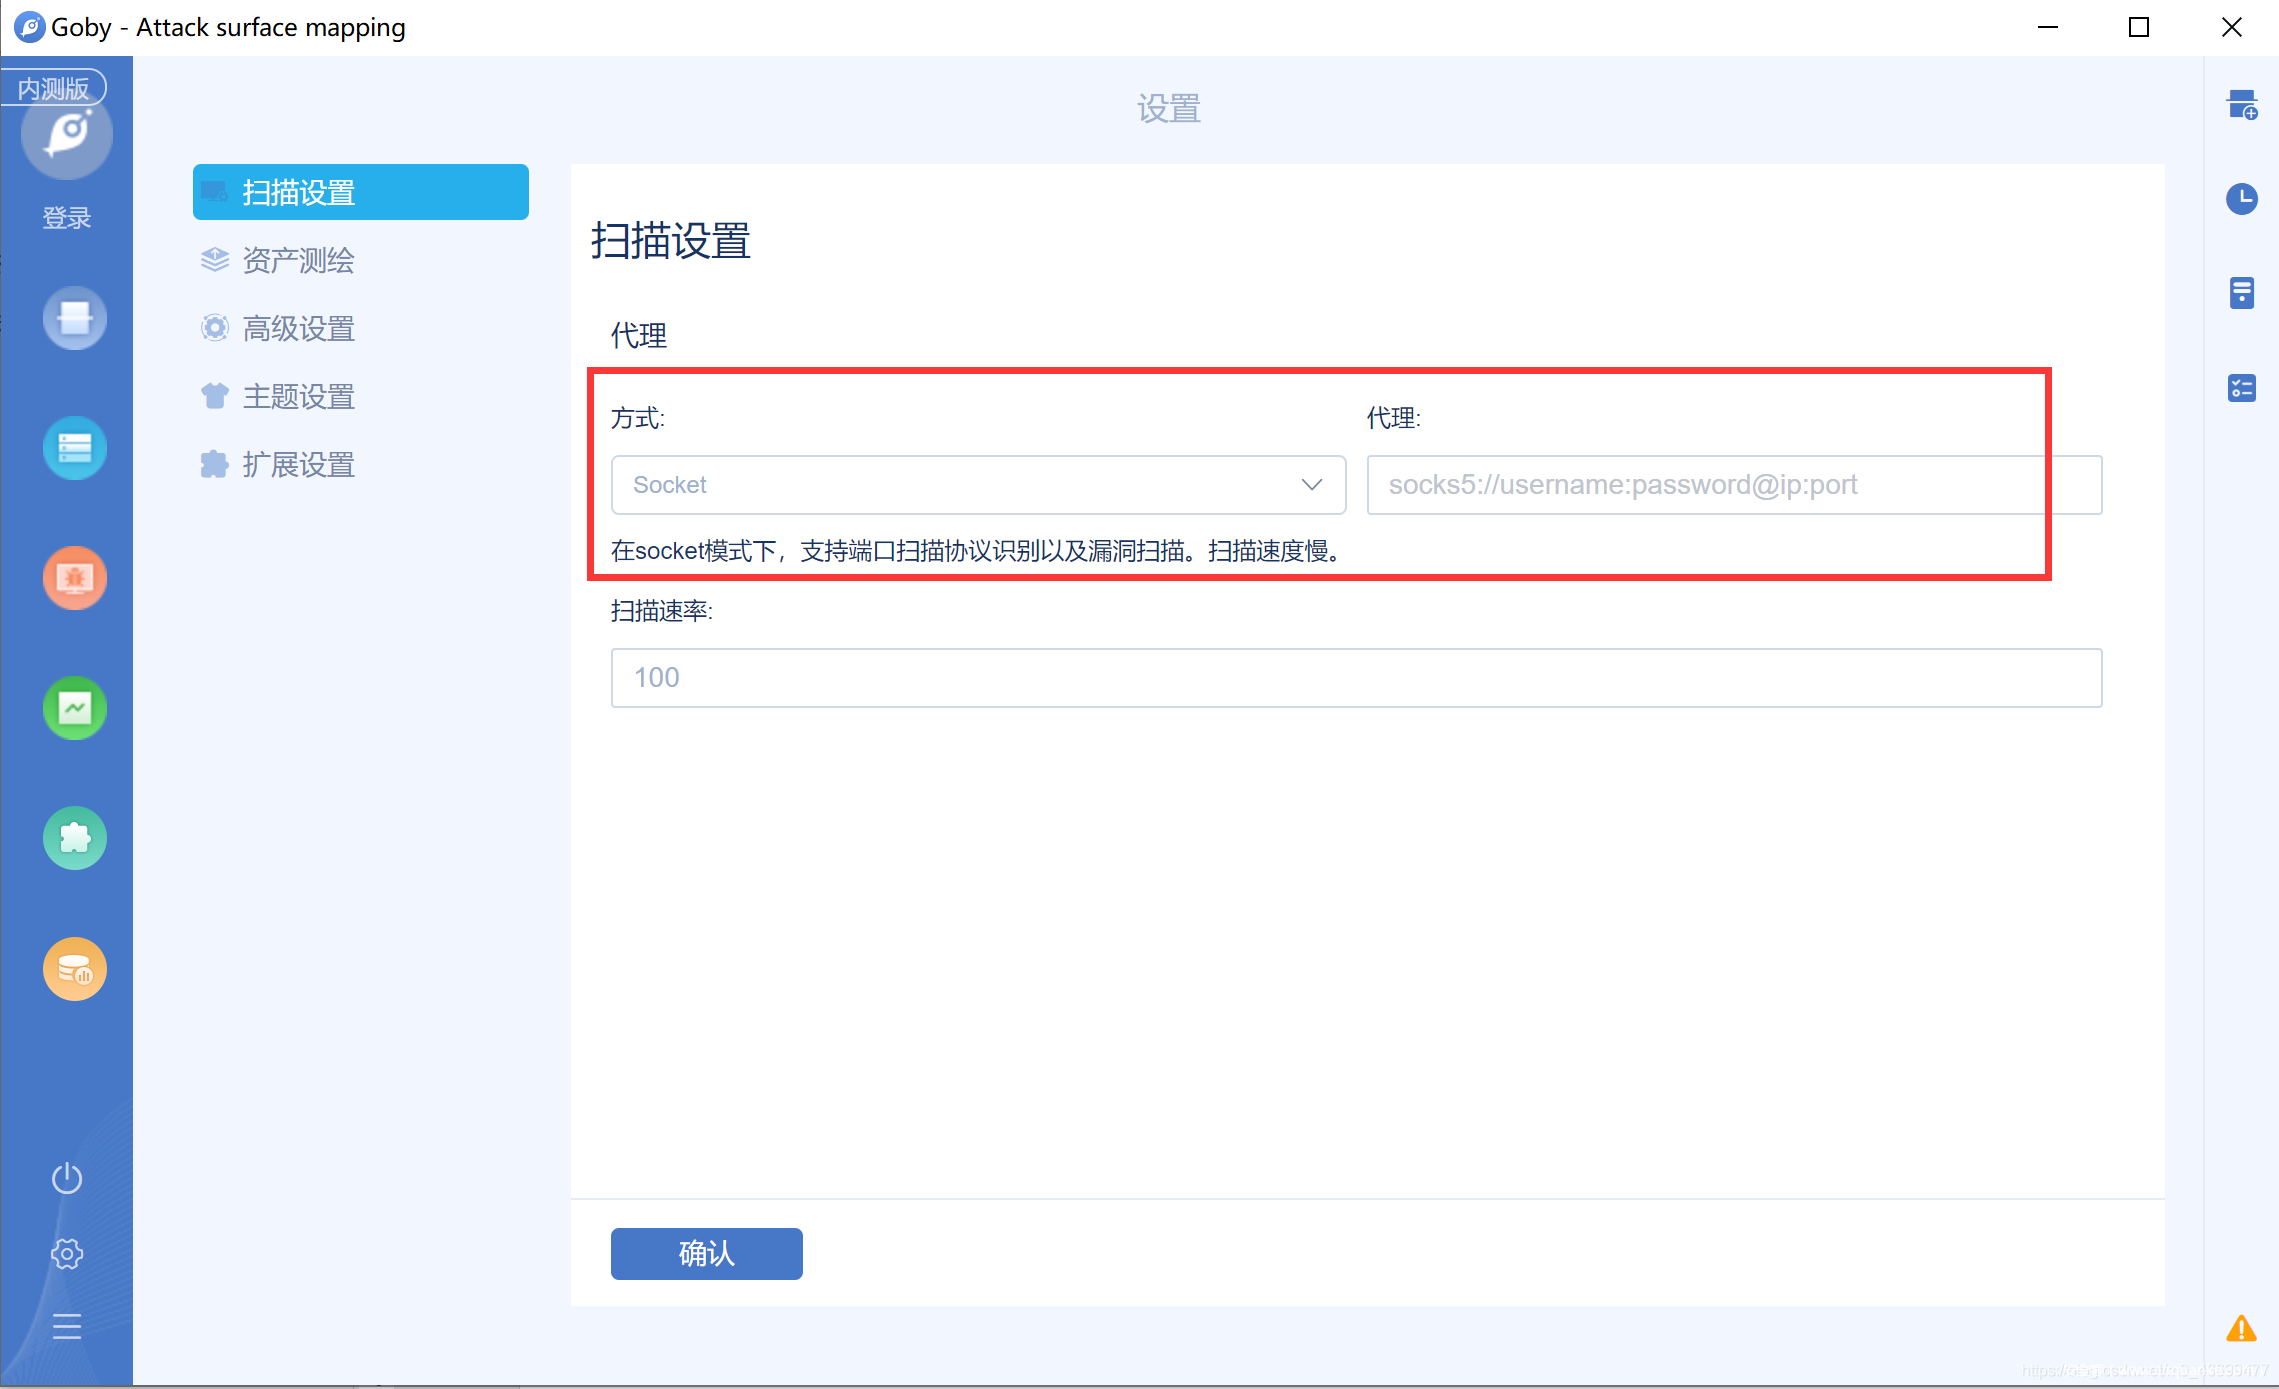Image resolution: width=2279 pixels, height=1389 pixels.
Task: Click the power icon in sidebar
Action: 67,1178
